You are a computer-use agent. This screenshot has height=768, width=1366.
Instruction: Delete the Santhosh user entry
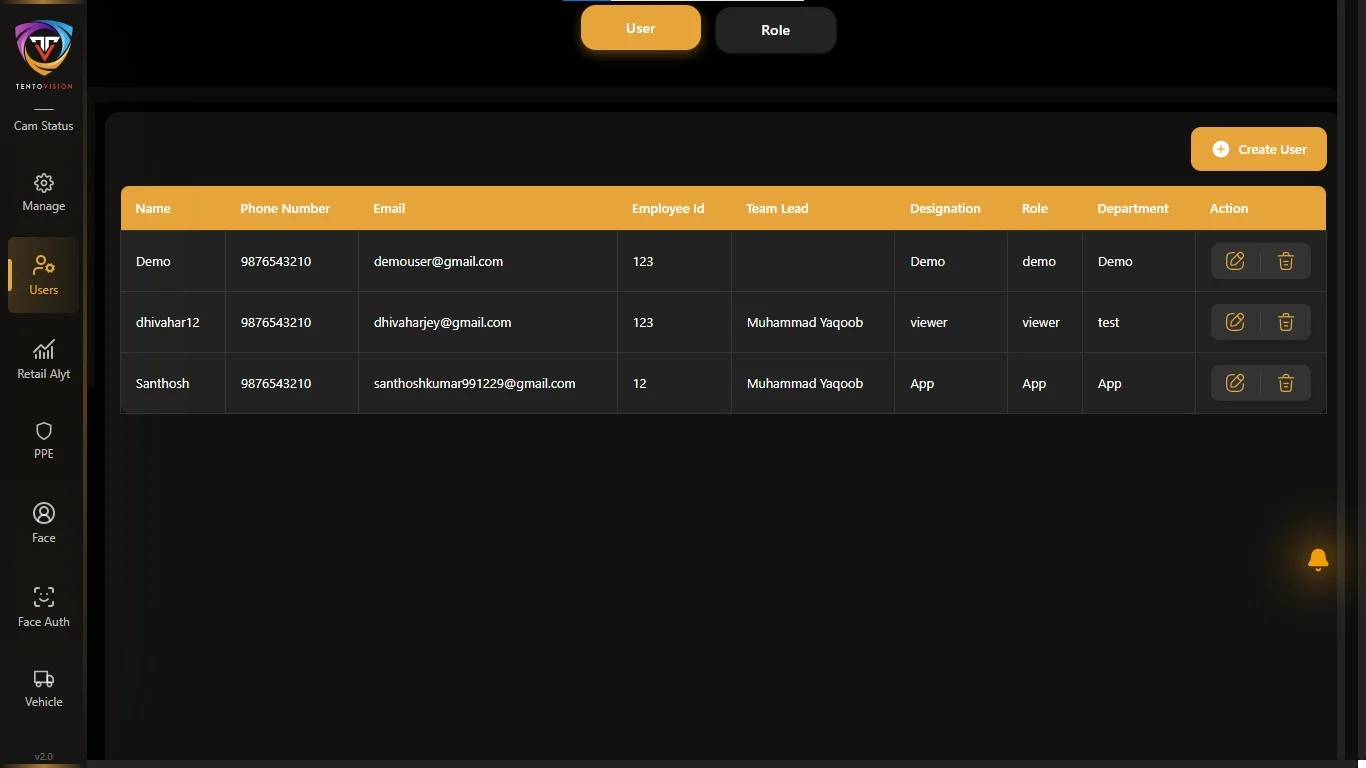1286,383
